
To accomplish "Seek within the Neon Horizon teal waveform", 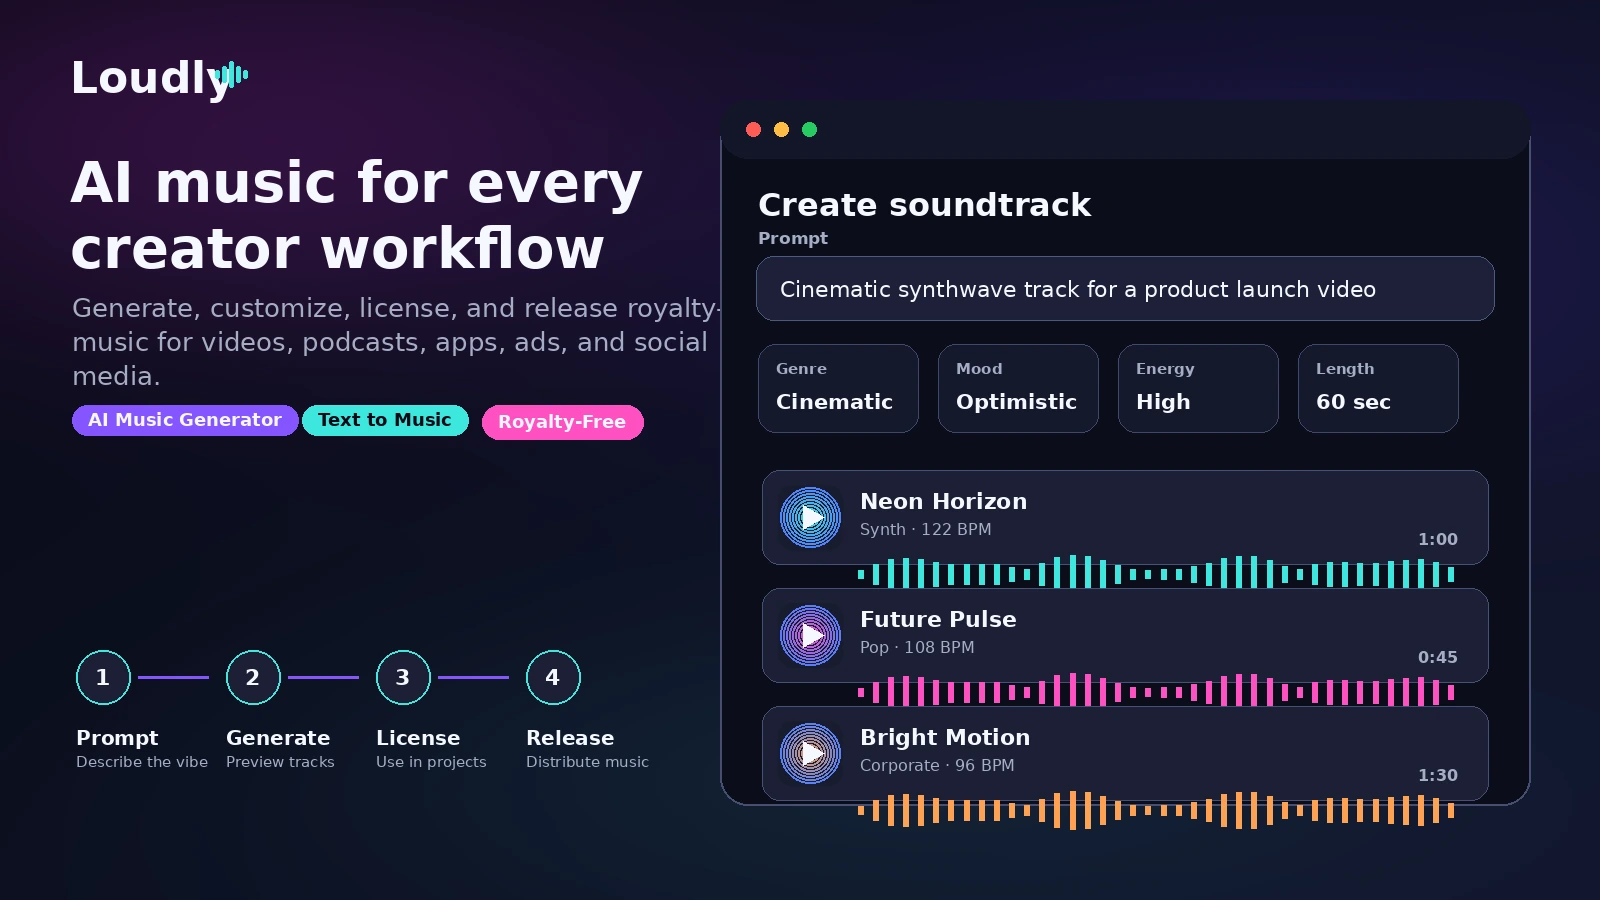I will point(1156,573).
